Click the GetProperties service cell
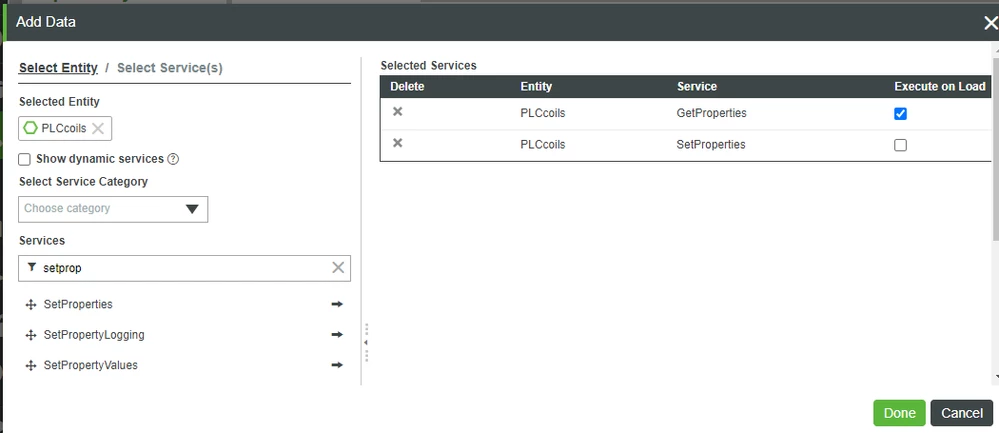Viewport: 999px width, 433px height. (x=711, y=113)
